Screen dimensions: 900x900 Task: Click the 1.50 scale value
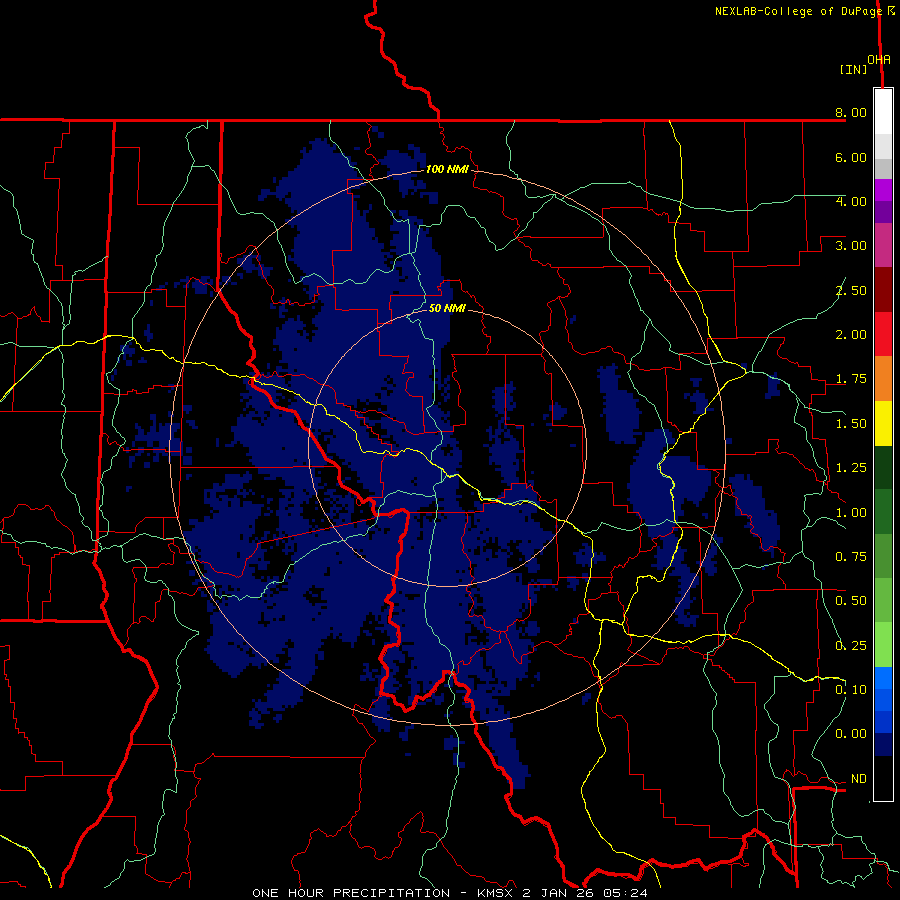tap(851, 424)
